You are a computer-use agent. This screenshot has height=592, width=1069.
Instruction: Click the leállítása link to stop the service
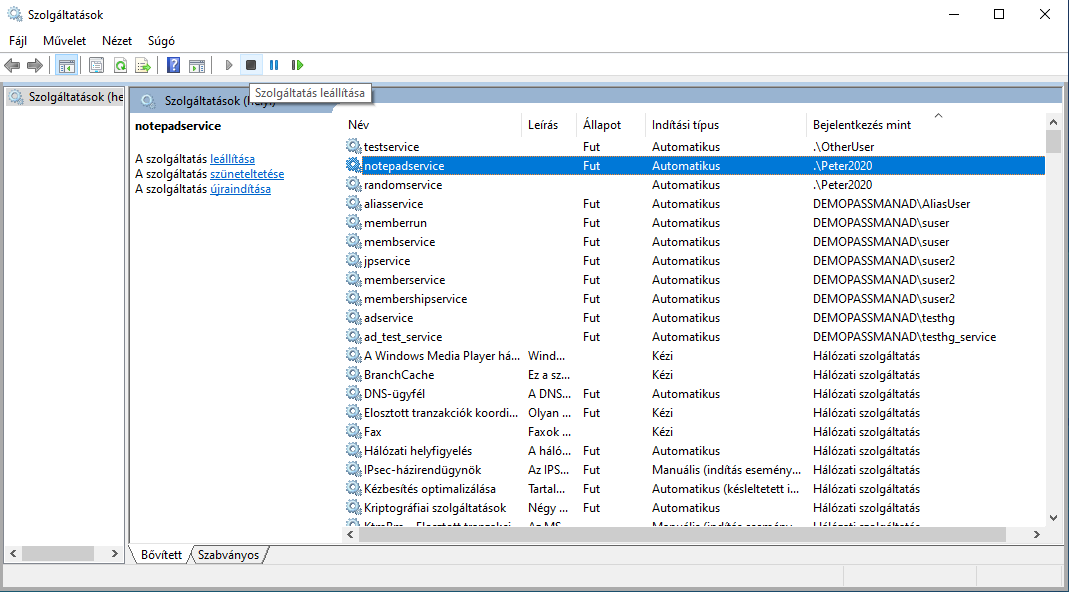tap(232, 159)
